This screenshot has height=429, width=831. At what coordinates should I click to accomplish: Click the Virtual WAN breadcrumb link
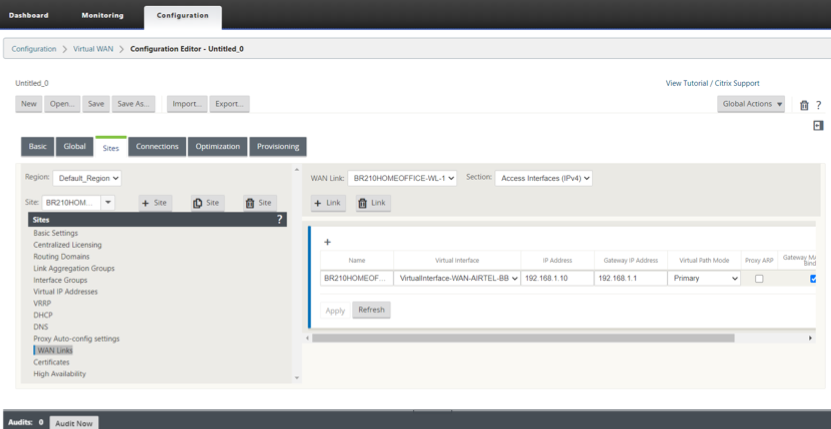[x=93, y=49]
